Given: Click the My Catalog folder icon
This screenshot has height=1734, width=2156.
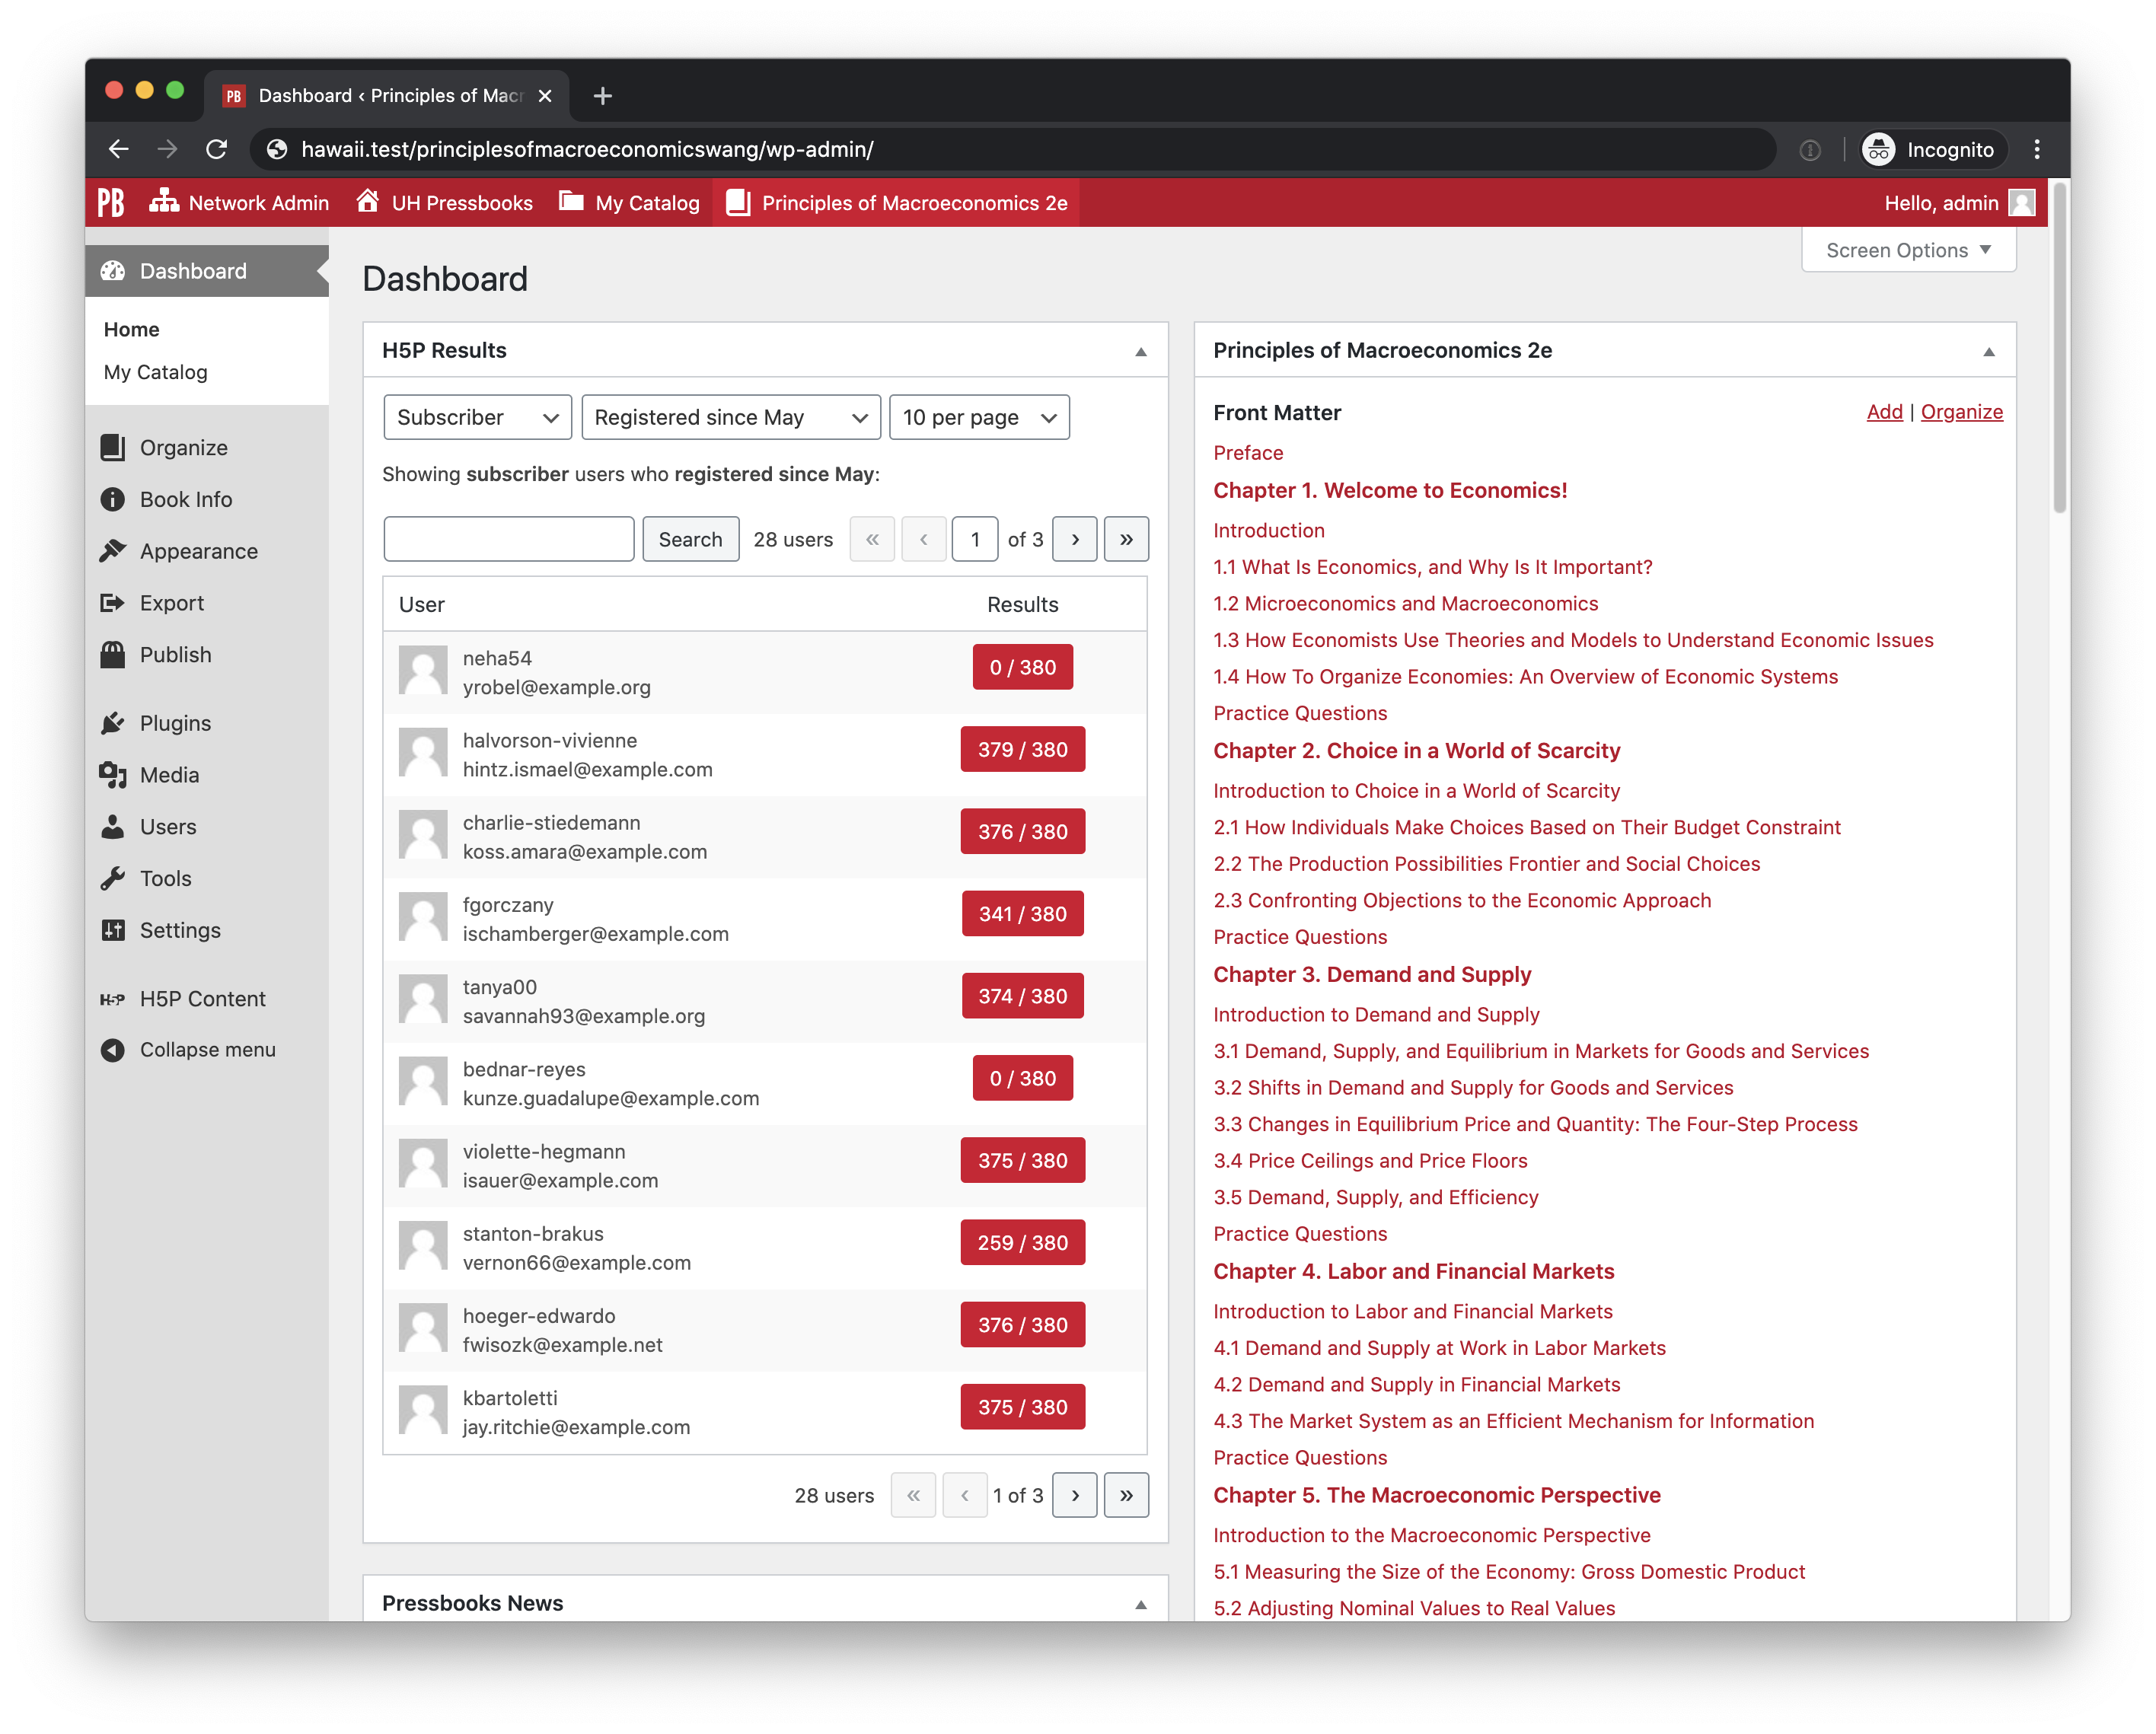Looking at the screenshot, I should pyautogui.click(x=571, y=202).
